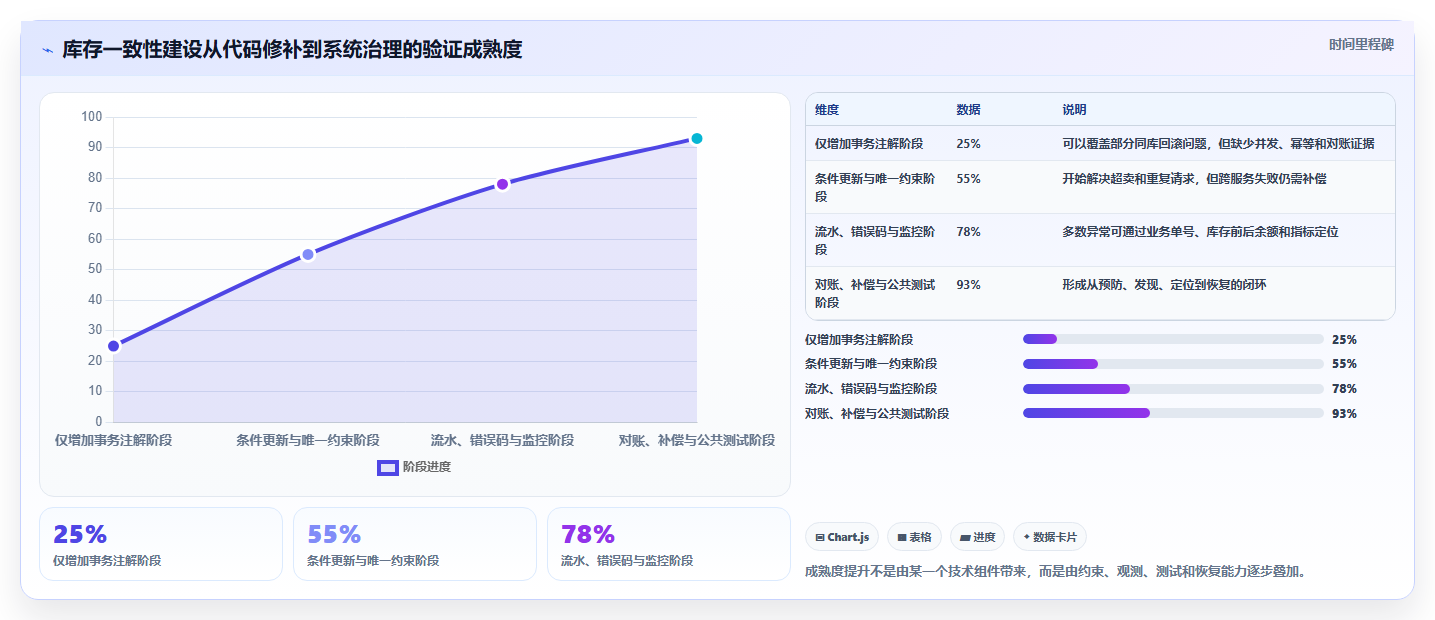Click table cell 流水、错误码与监控阶段
Screen dimensions: 1435x620
point(875,240)
